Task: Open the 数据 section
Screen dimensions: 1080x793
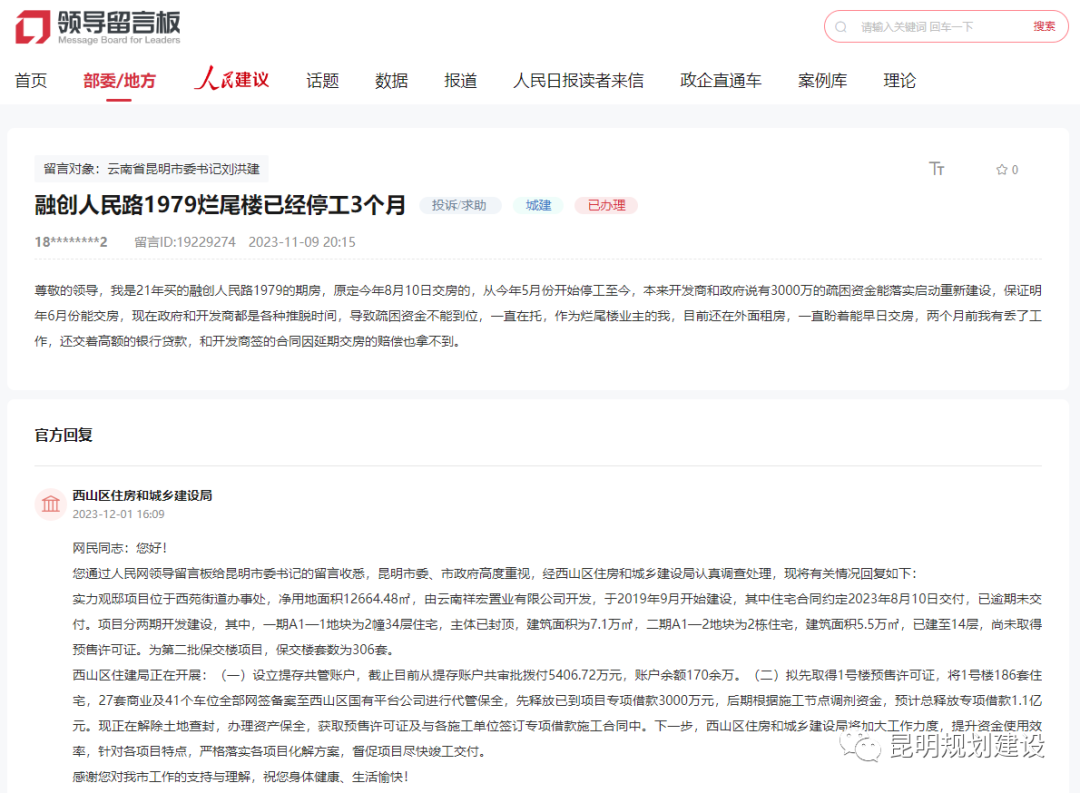Action: [391, 80]
